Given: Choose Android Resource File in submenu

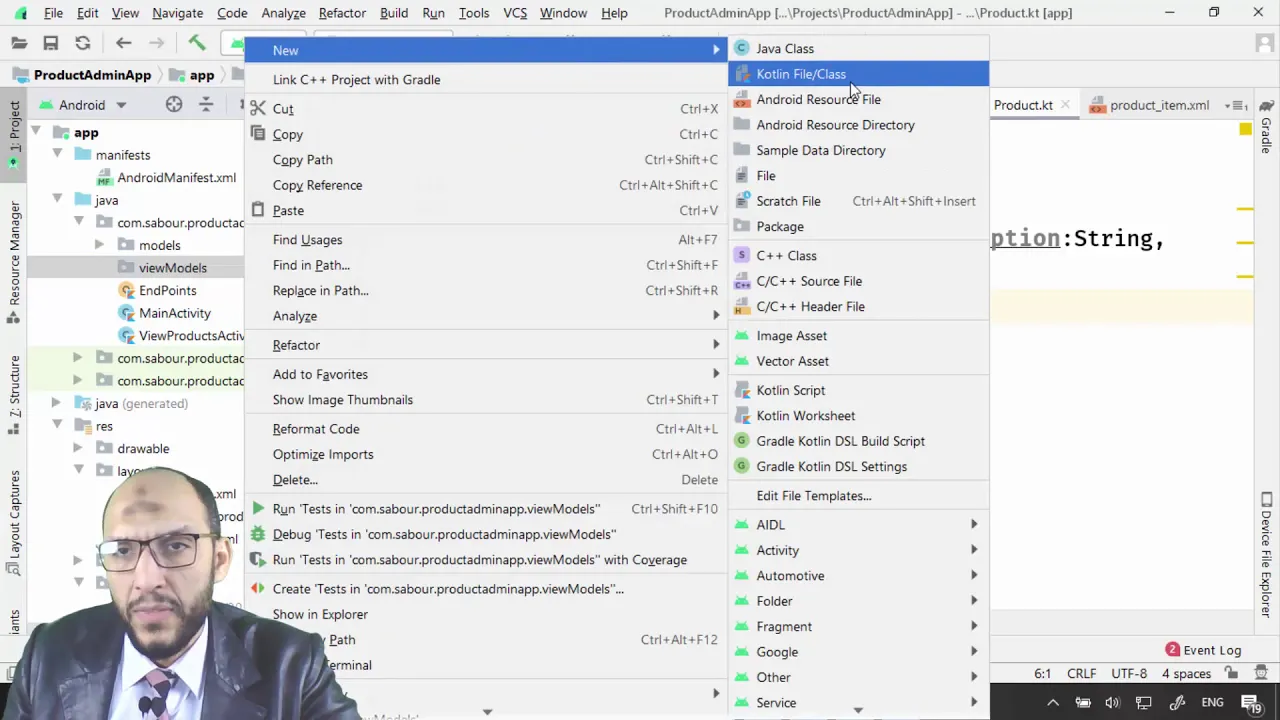Looking at the screenshot, I should [858, 99].
